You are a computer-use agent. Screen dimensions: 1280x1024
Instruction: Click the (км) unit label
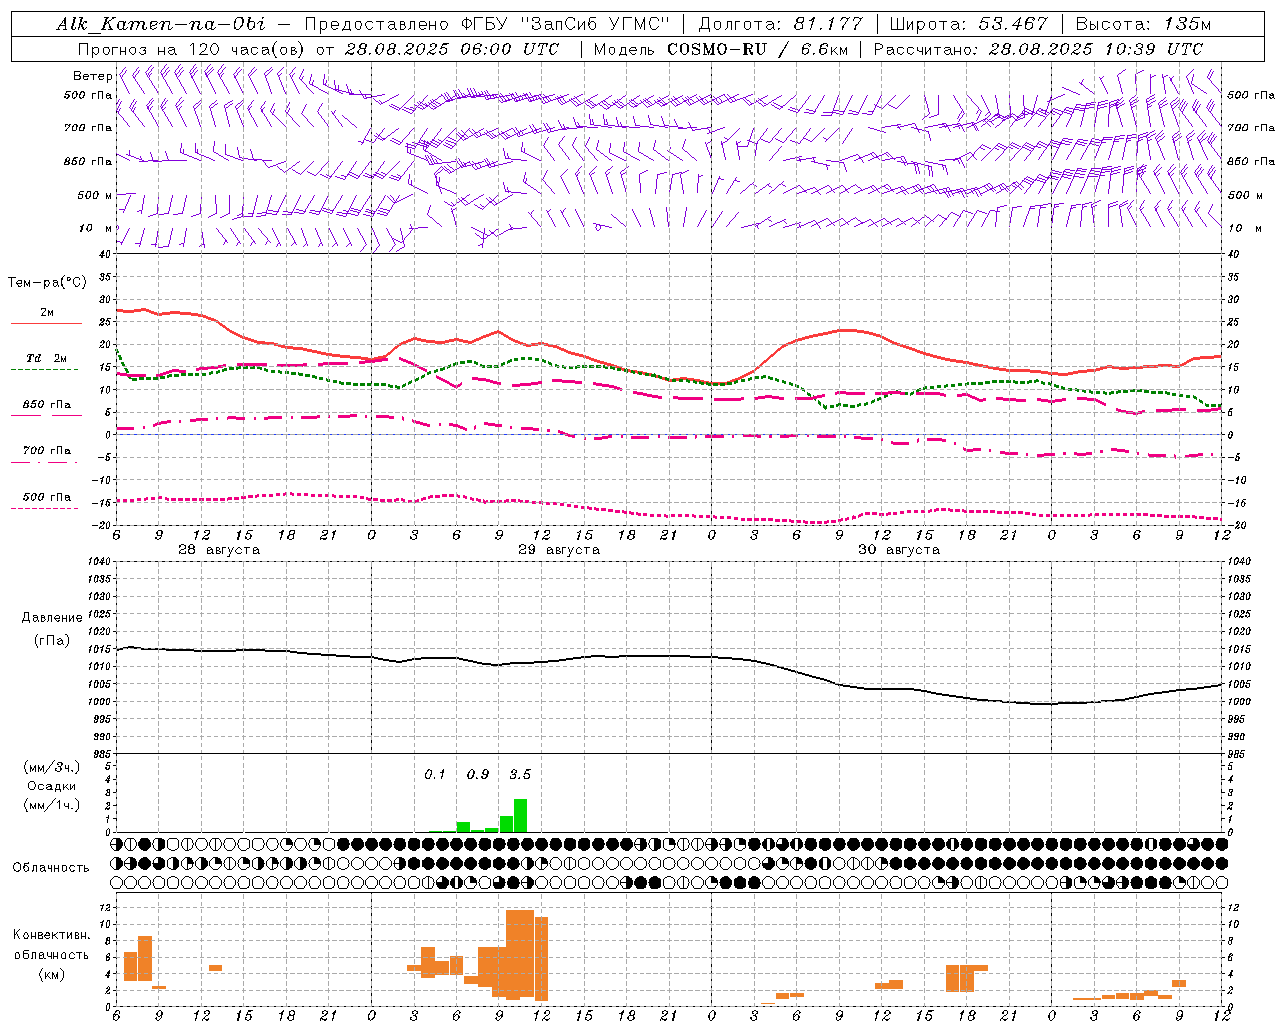51,974
